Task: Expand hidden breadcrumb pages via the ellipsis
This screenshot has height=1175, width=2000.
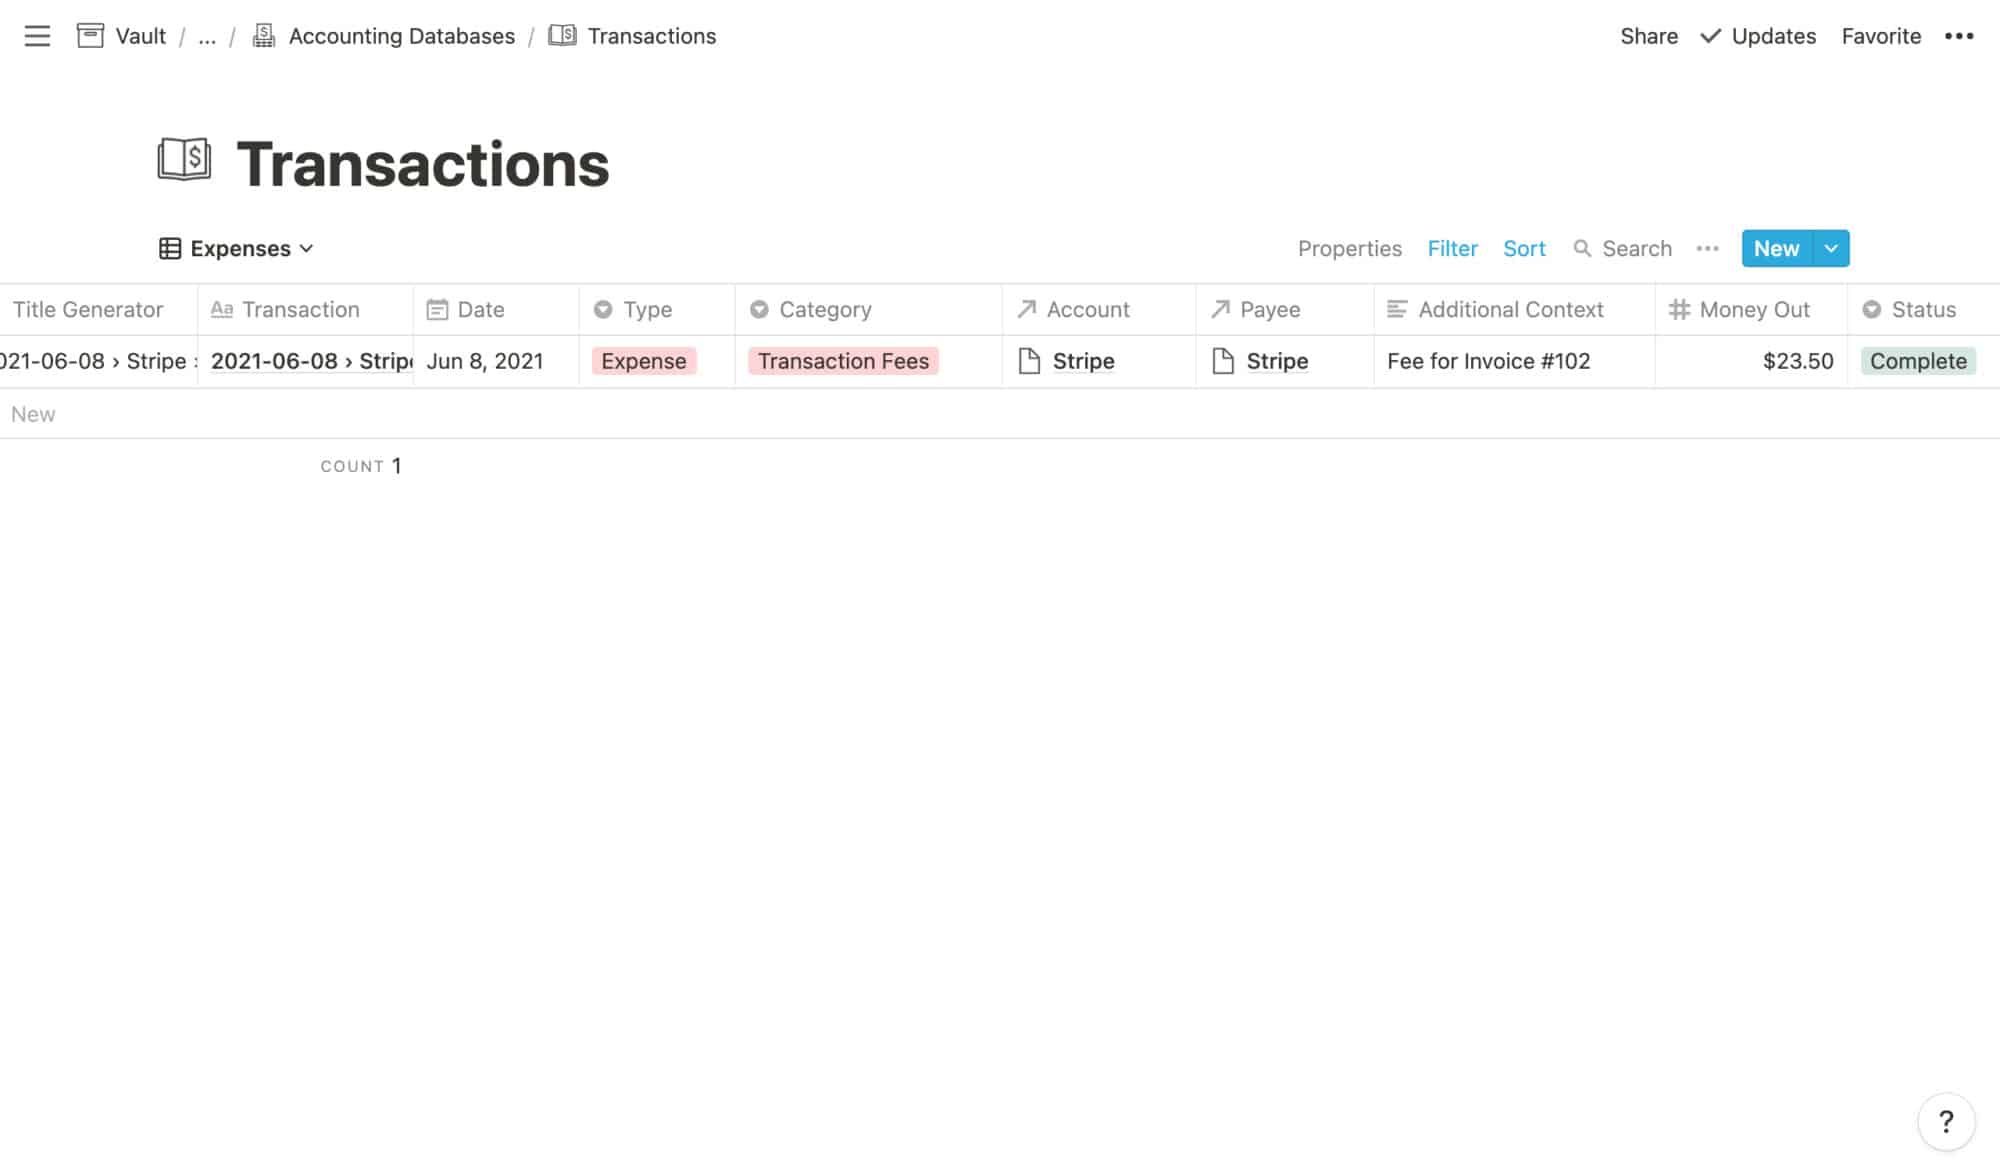Action: click(207, 36)
